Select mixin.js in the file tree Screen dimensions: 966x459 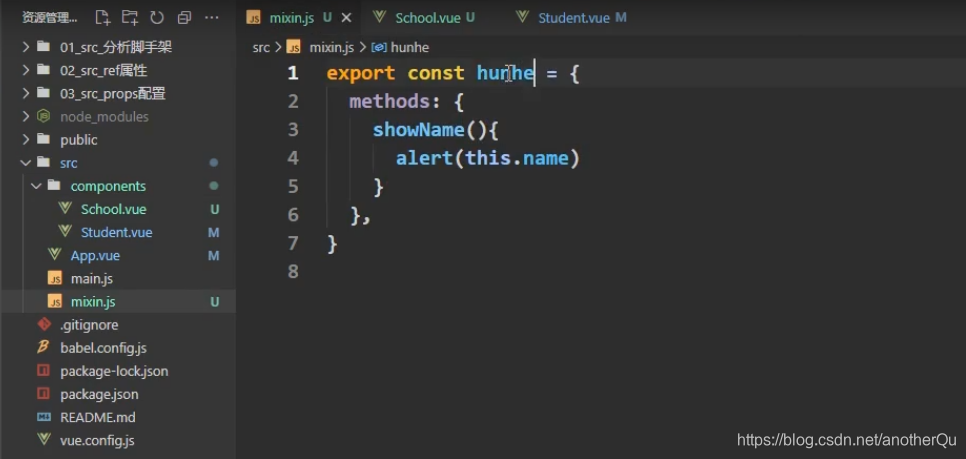(x=92, y=302)
